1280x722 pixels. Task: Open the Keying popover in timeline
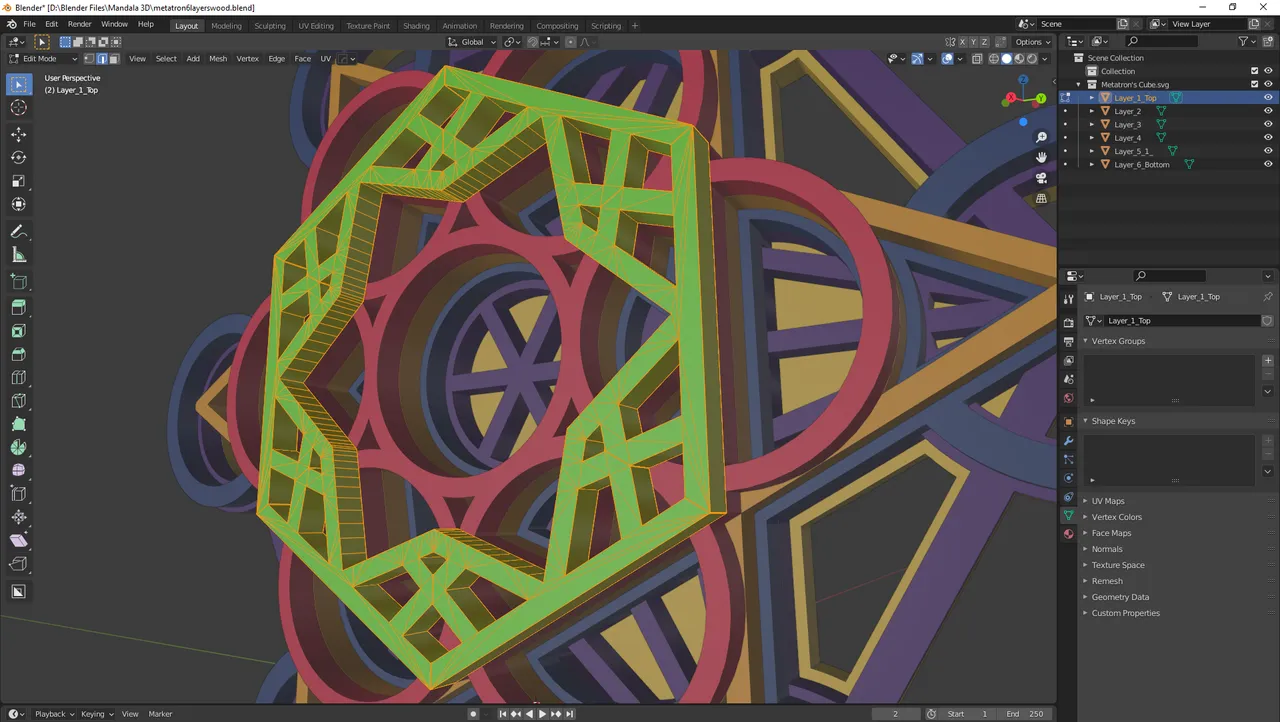[97, 714]
